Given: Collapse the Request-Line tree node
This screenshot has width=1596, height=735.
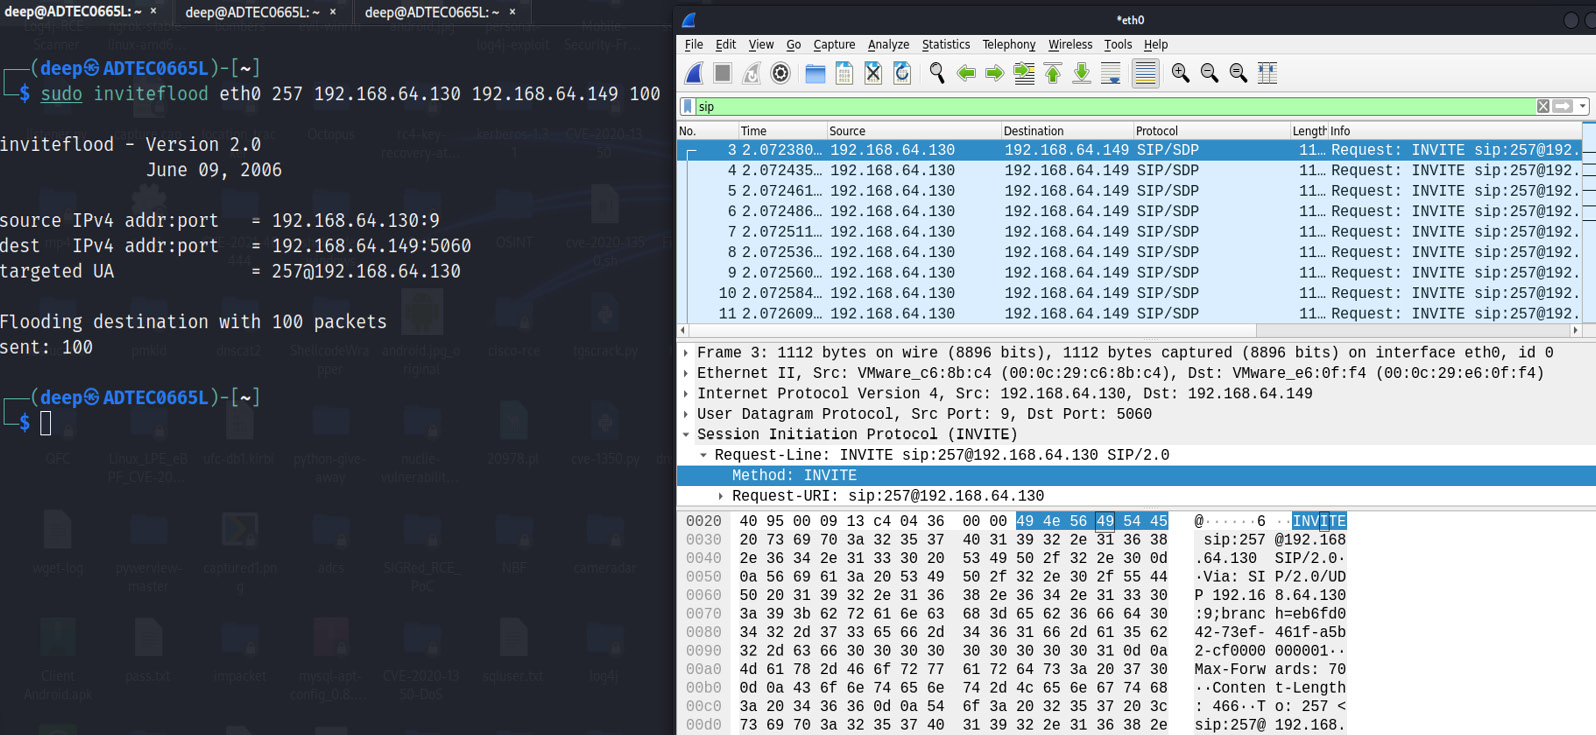Looking at the screenshot, I should [703, 455].
